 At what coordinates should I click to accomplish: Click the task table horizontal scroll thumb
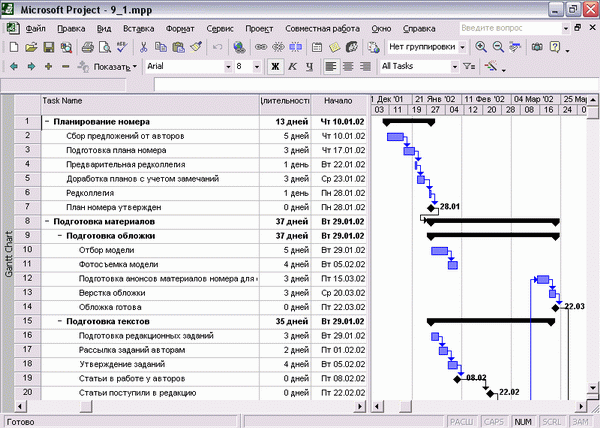pyautogui.click(x=86, y=406)
